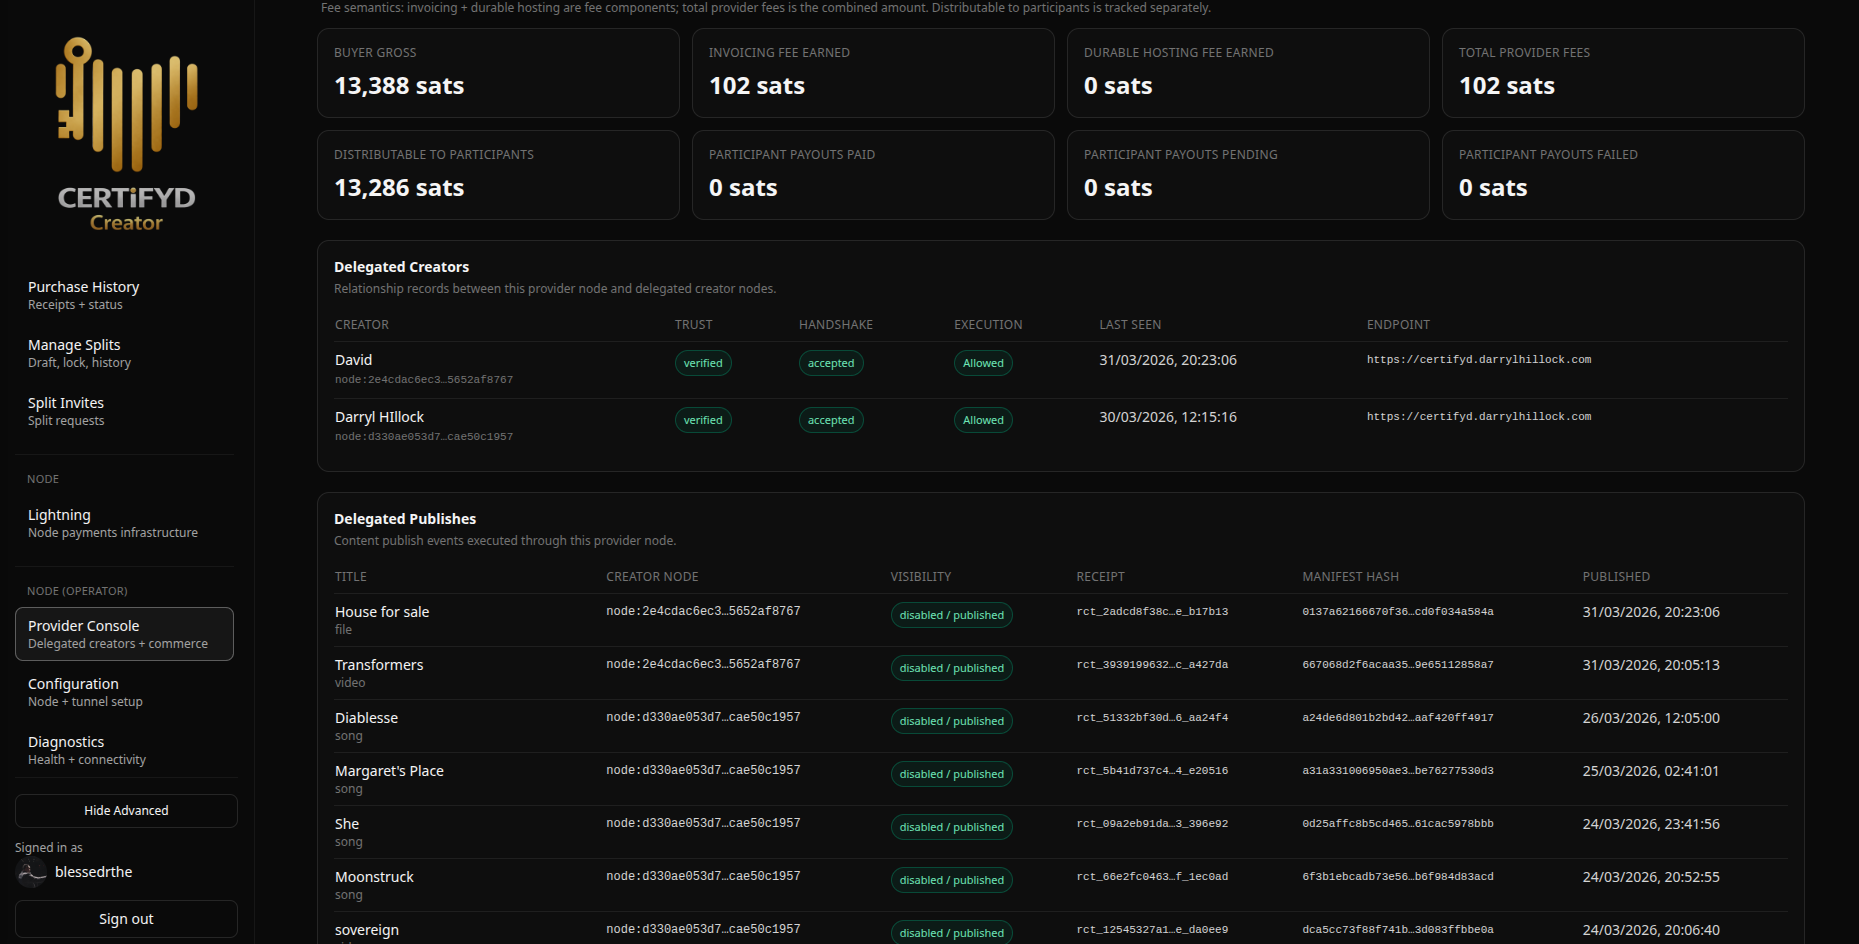Image resolution: width=1859 pixels, height=944 pixels.
Task: Click published date 31/03/2026, 20:05:13
Action: 1651,665
